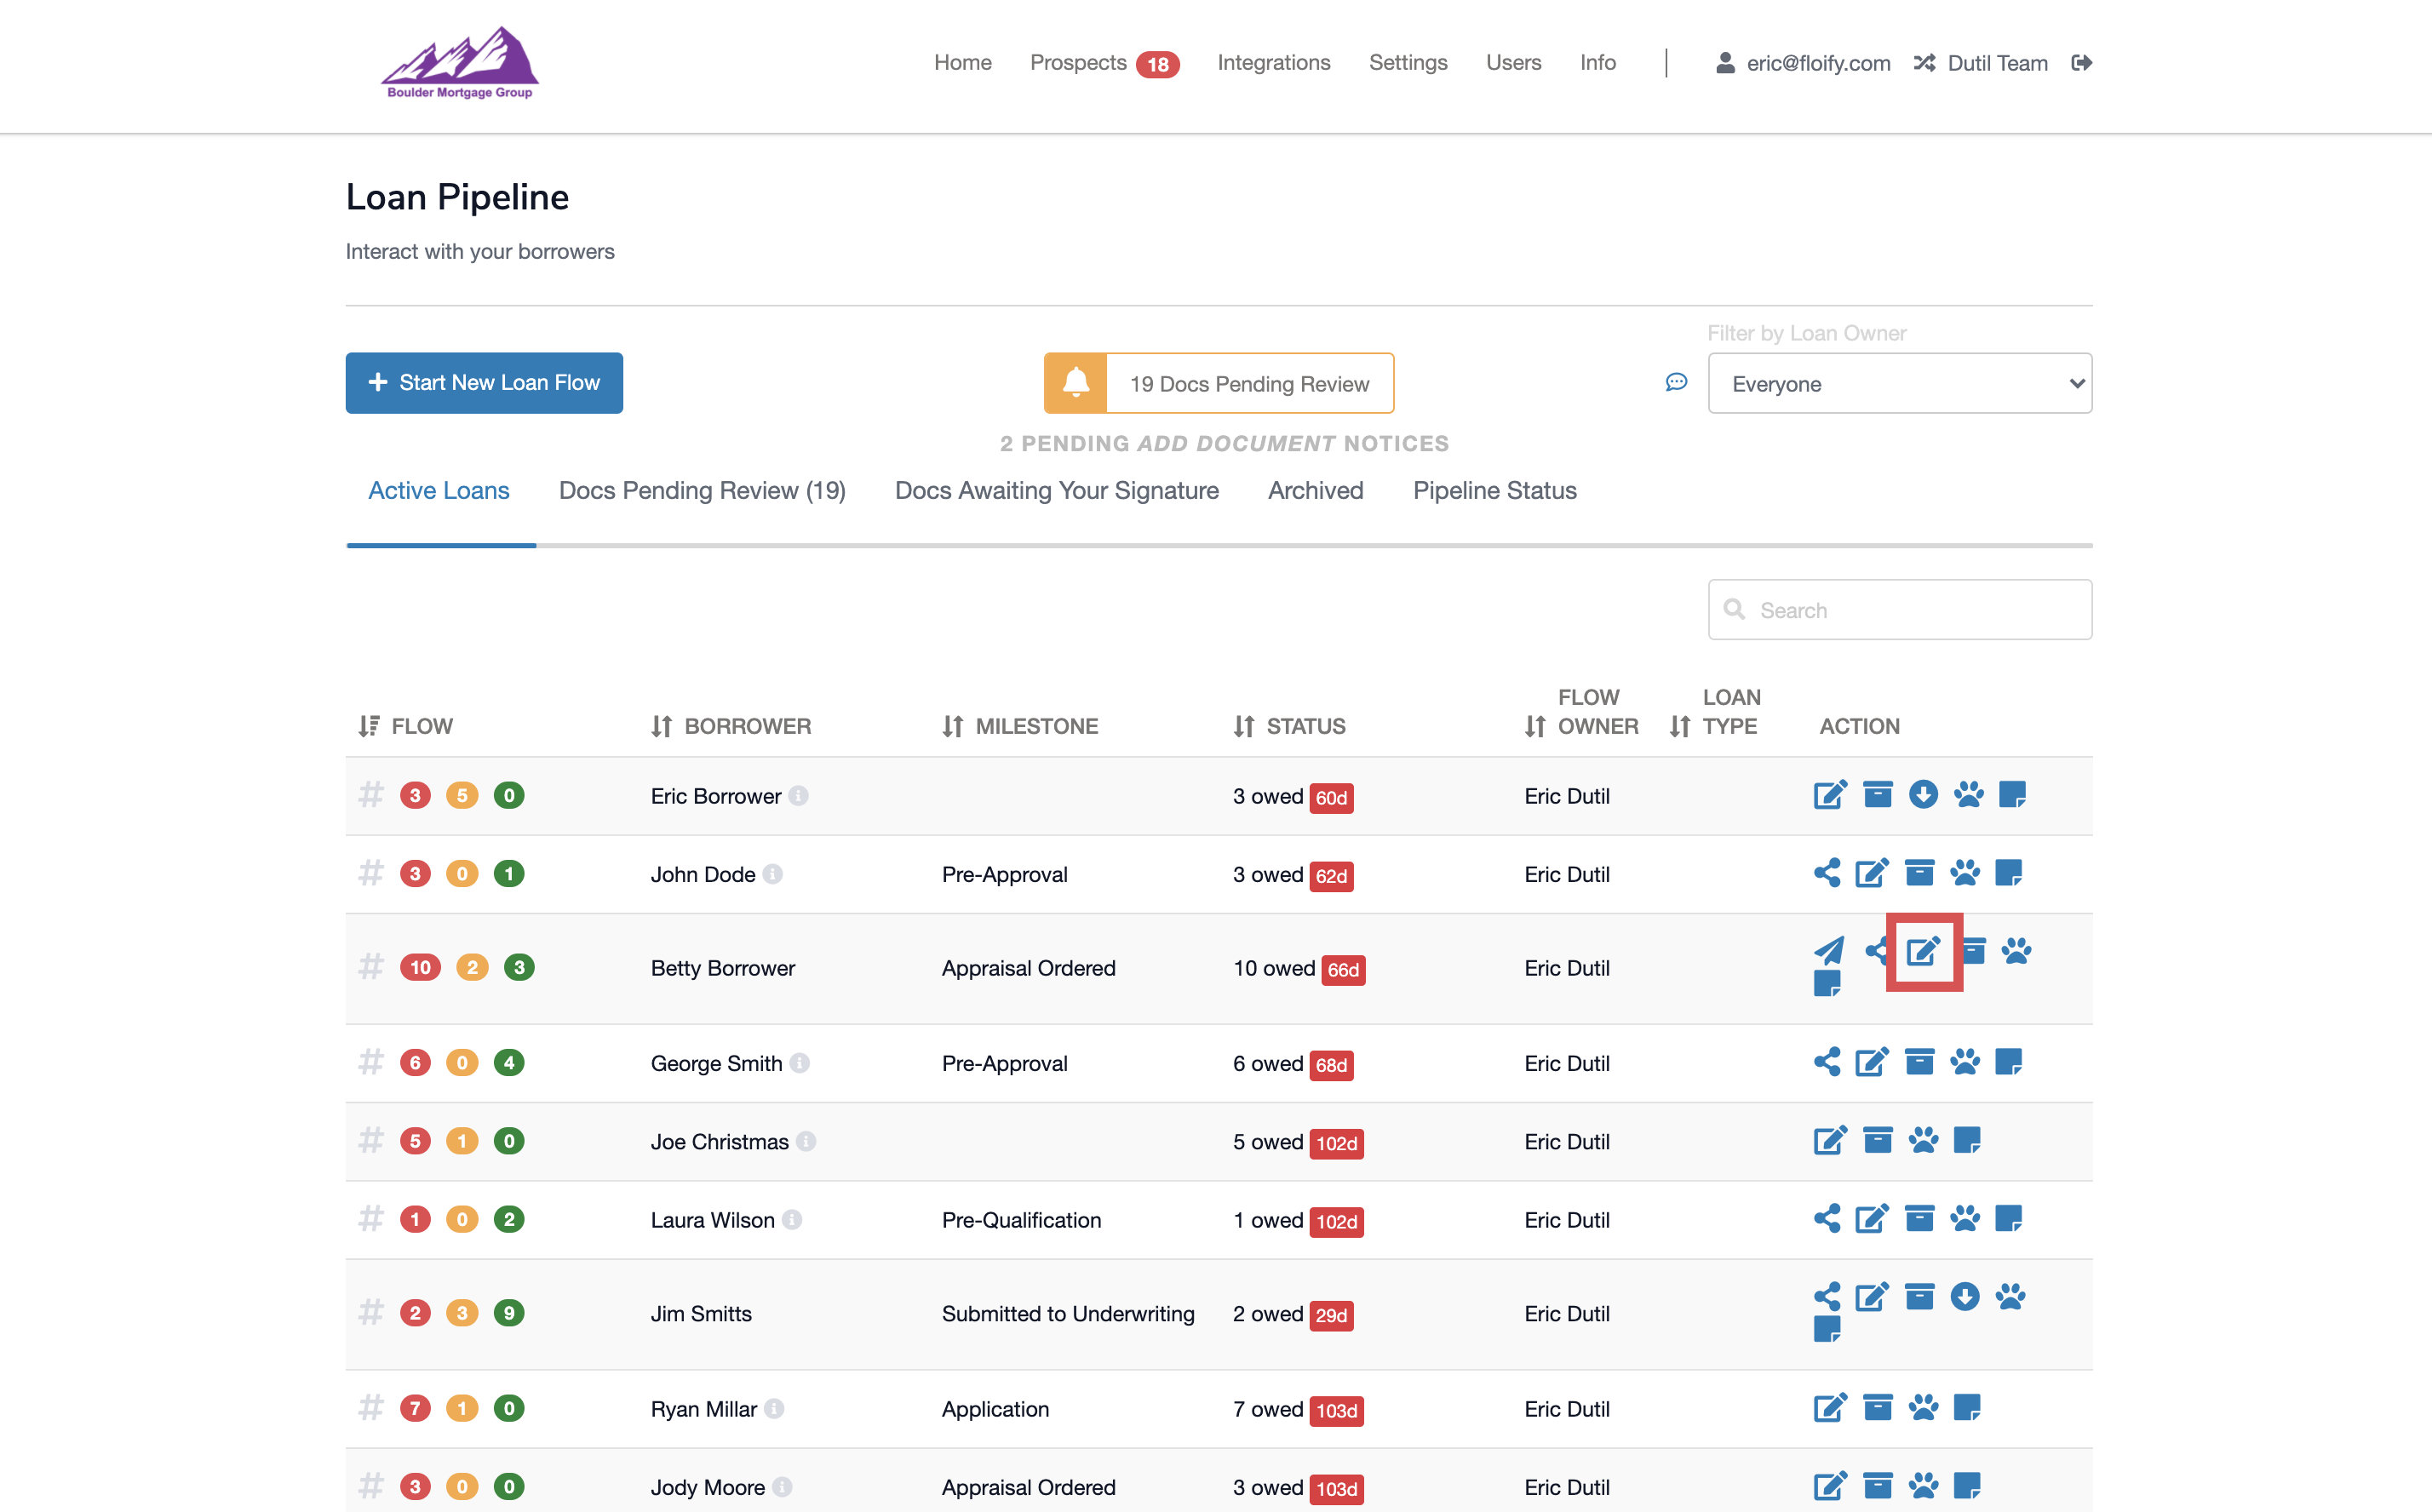This screenshot has width=2432, height=1512.
Task: Click 19 Docs Pending Review button
Action: click(1219, 383)
